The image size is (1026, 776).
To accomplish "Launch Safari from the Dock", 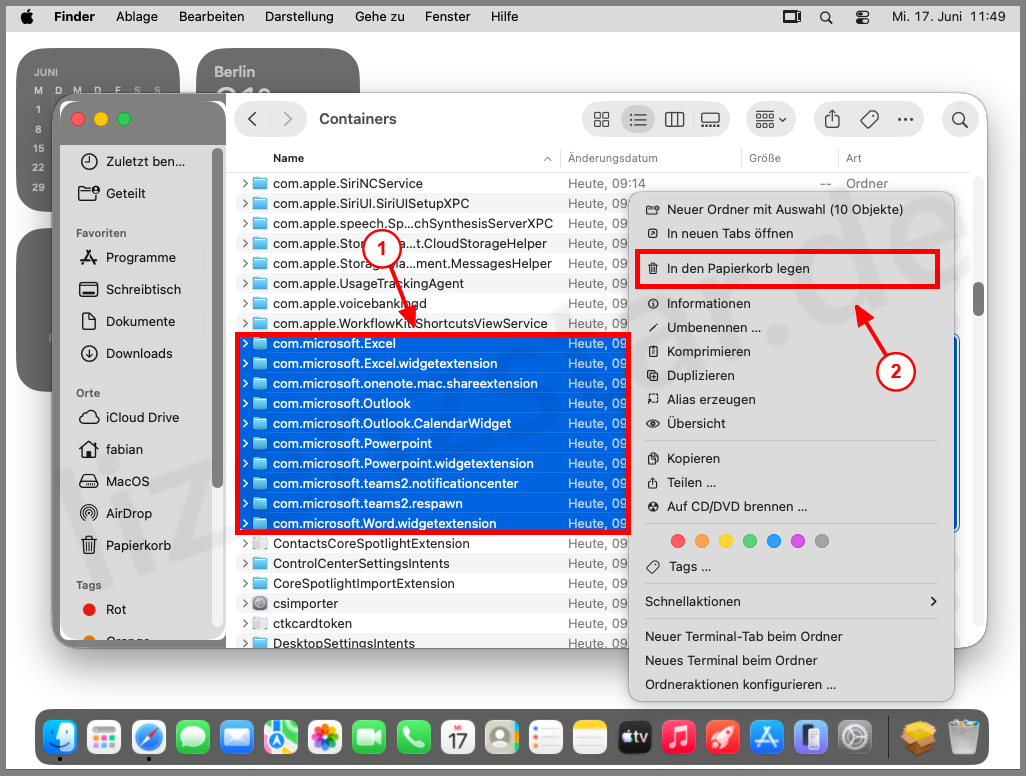I will tap(149, 738).
